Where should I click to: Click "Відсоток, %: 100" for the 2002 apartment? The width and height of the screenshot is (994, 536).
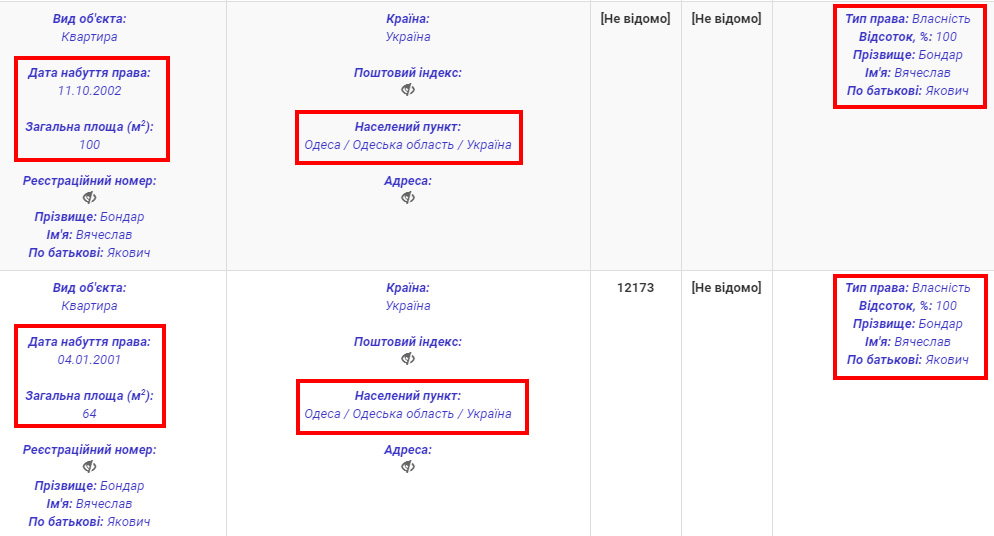point(907,37)
